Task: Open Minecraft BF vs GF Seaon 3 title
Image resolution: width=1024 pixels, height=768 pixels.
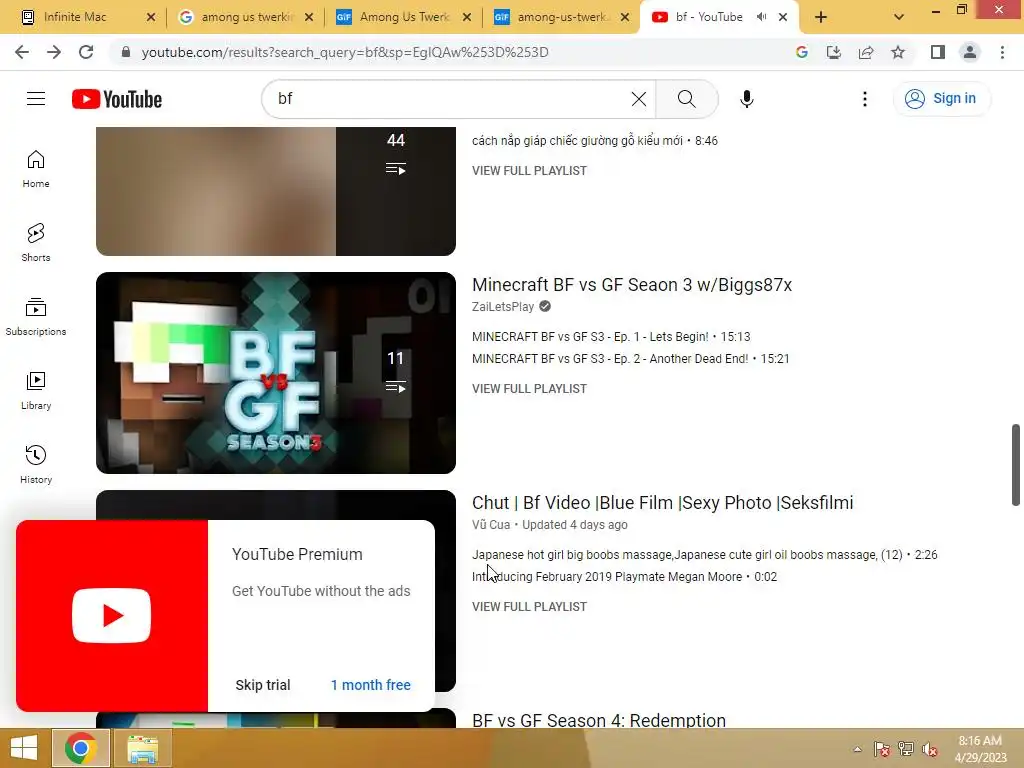Action: (632, 285)
